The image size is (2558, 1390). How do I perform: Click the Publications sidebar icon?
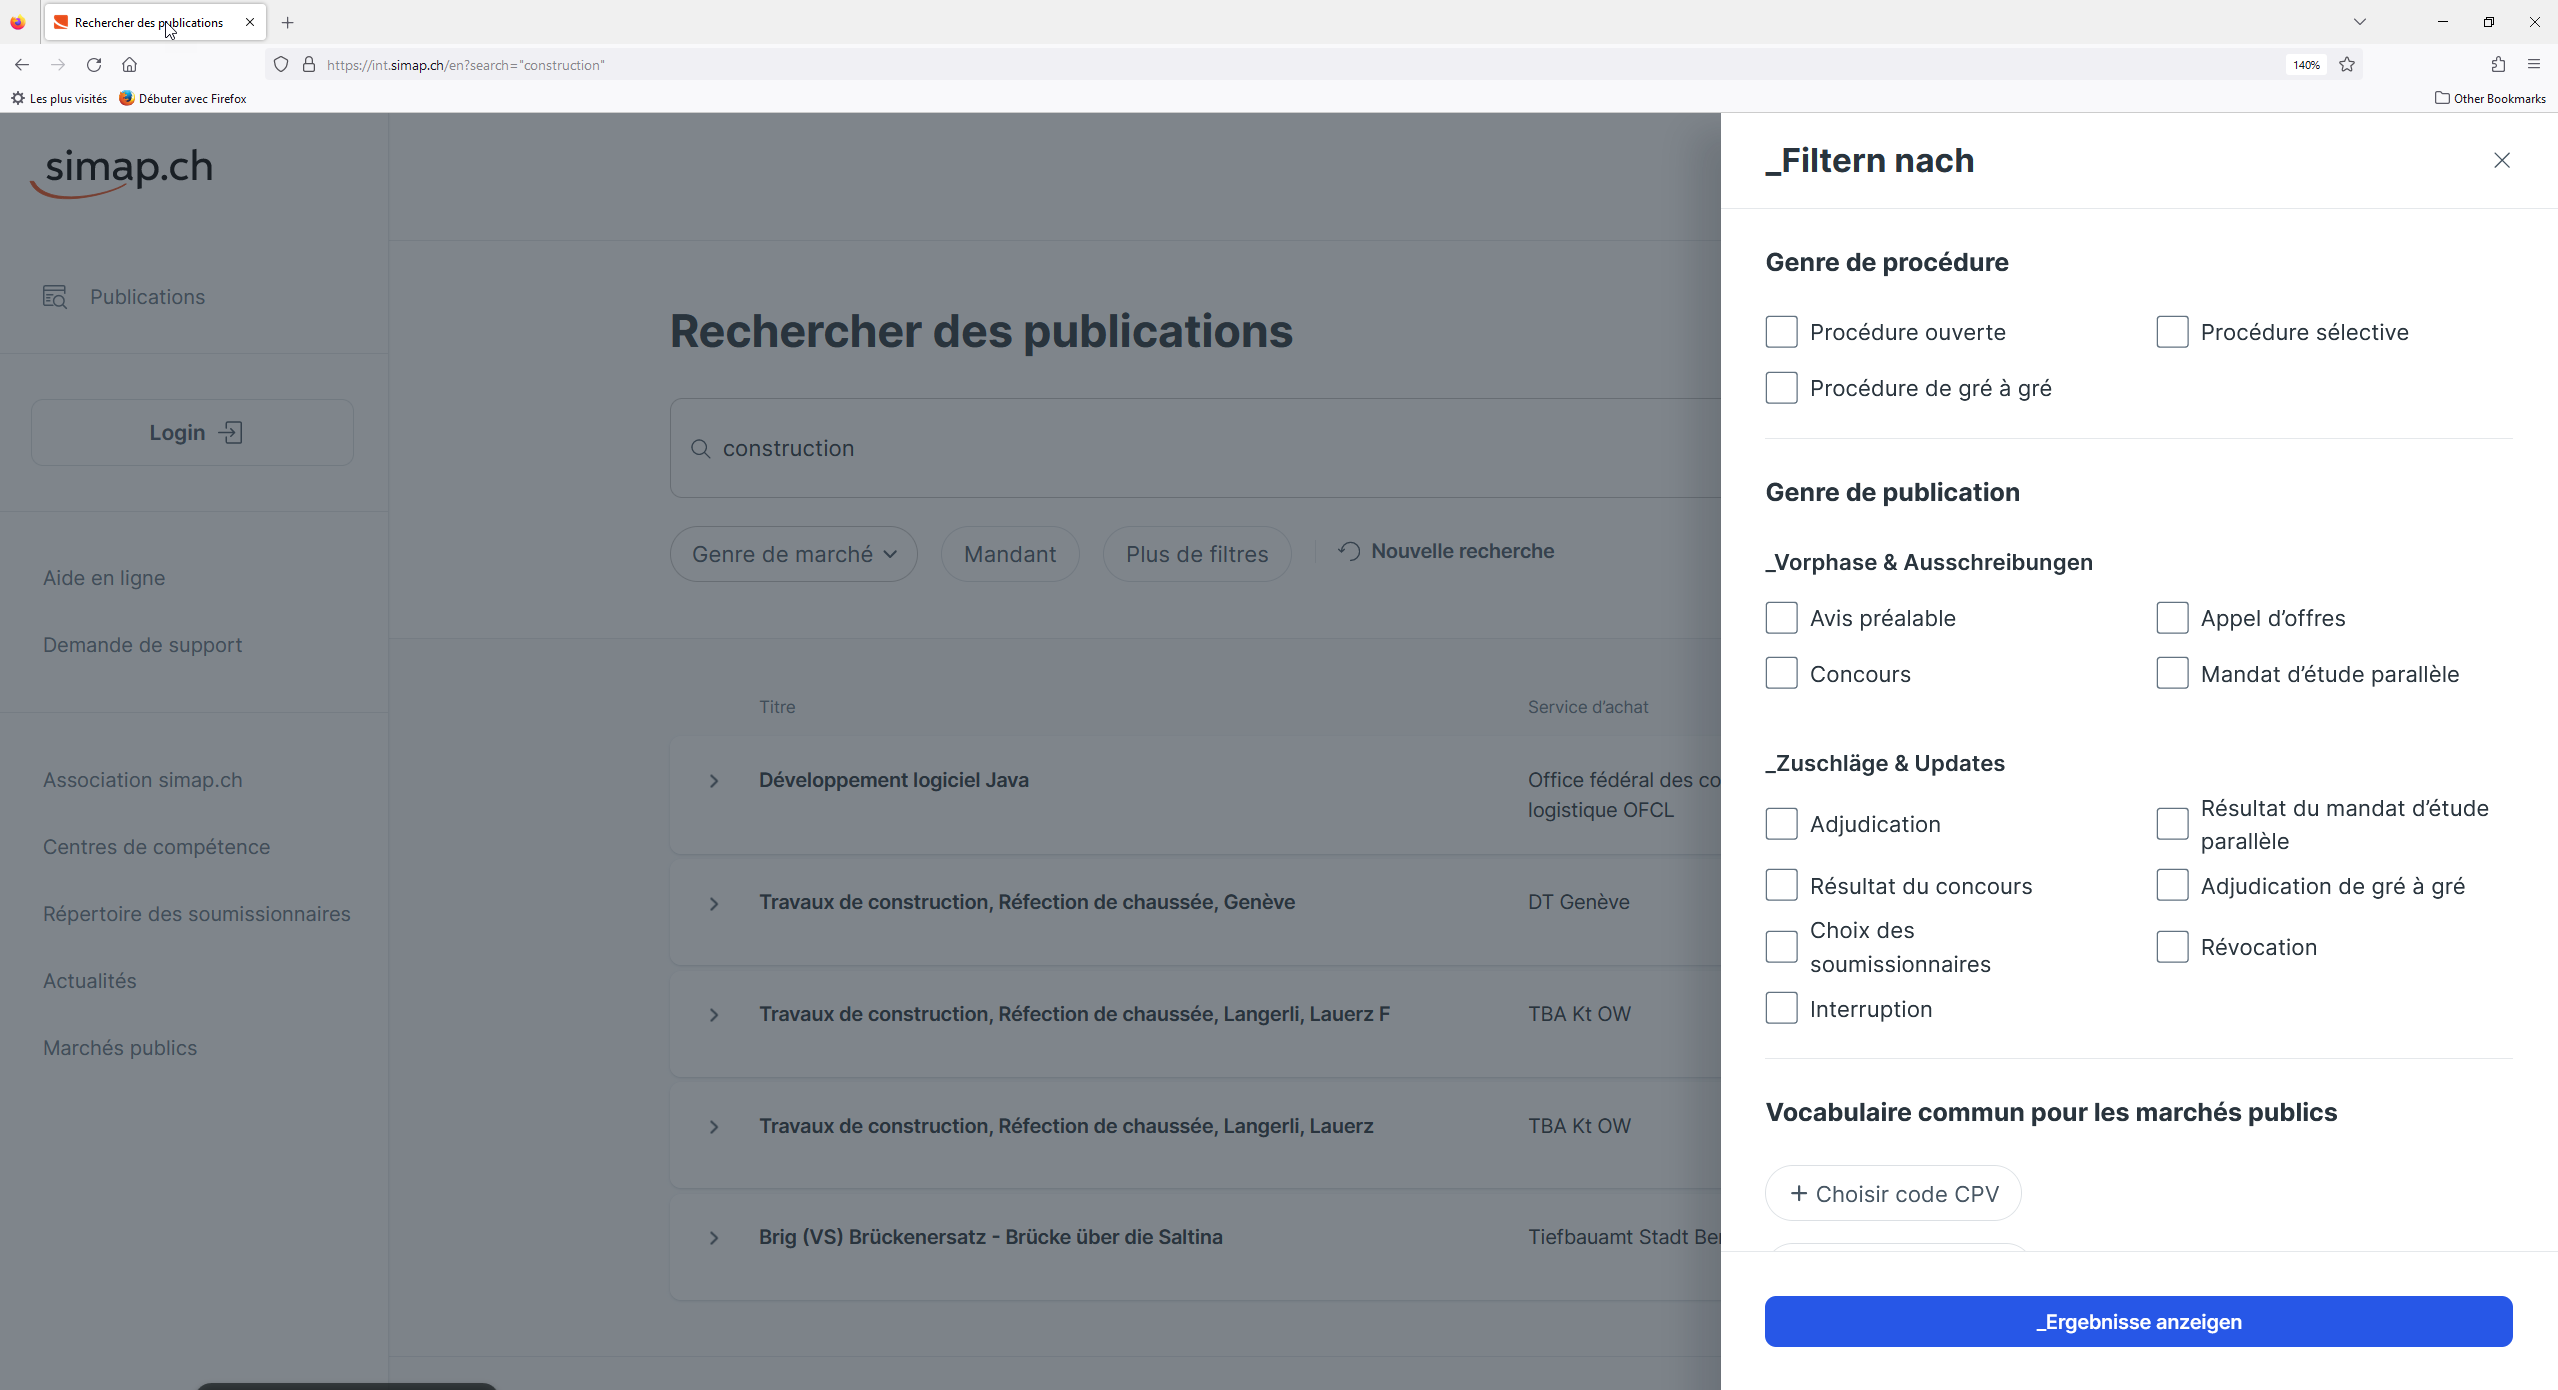[54, 297]
